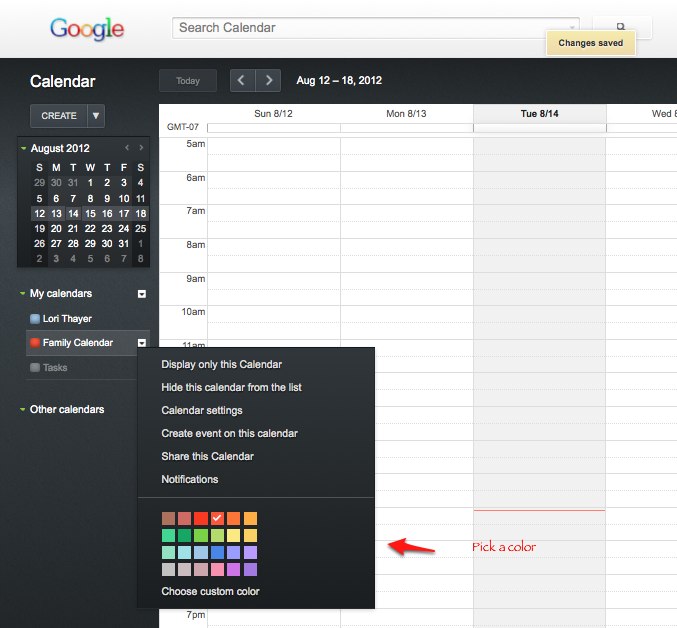677x628 pixels.
Task: Open My calendars options dropdown
Action: (142, 294)
